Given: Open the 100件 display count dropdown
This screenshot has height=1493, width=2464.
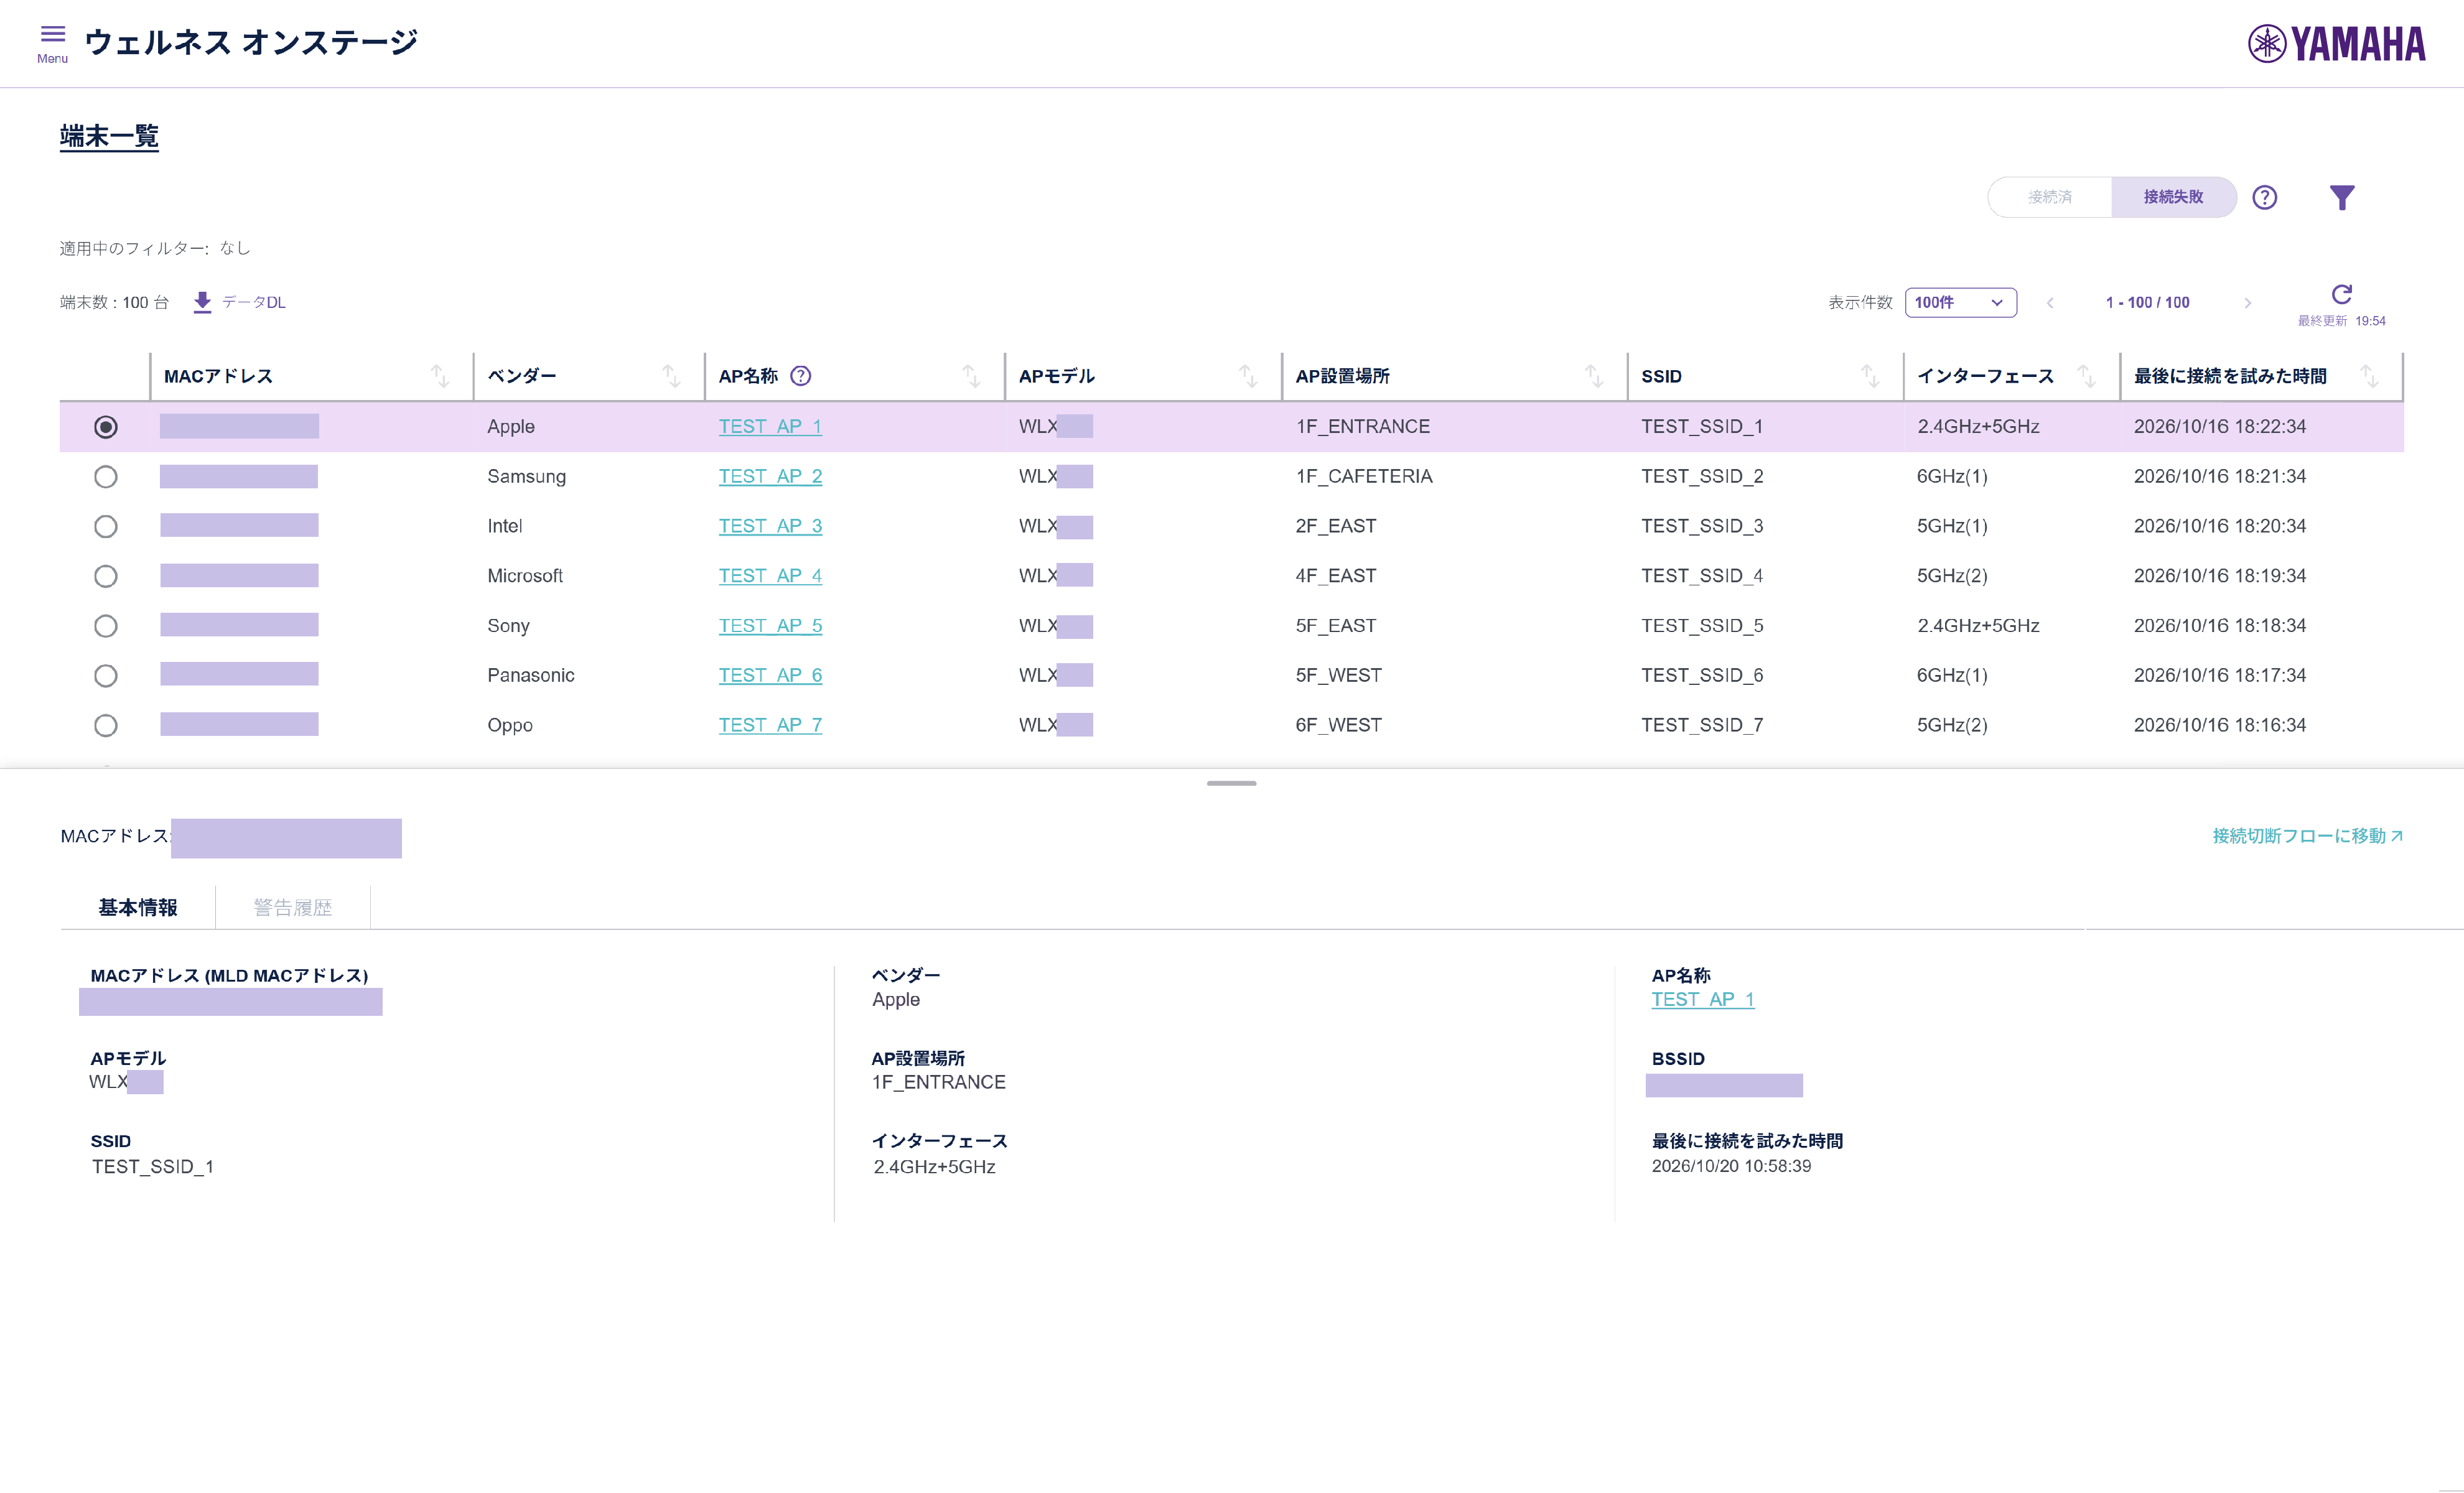Looking at the screenshot, I should (x=1960, y=303).
